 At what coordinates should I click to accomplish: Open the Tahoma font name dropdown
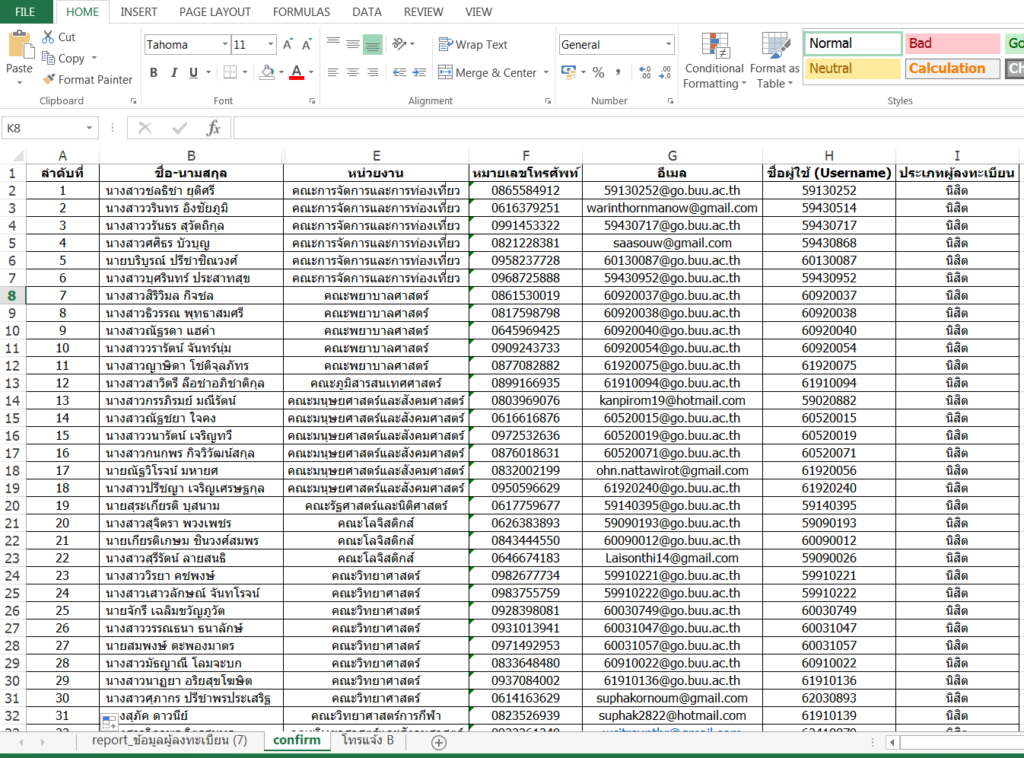coord(223,45)
